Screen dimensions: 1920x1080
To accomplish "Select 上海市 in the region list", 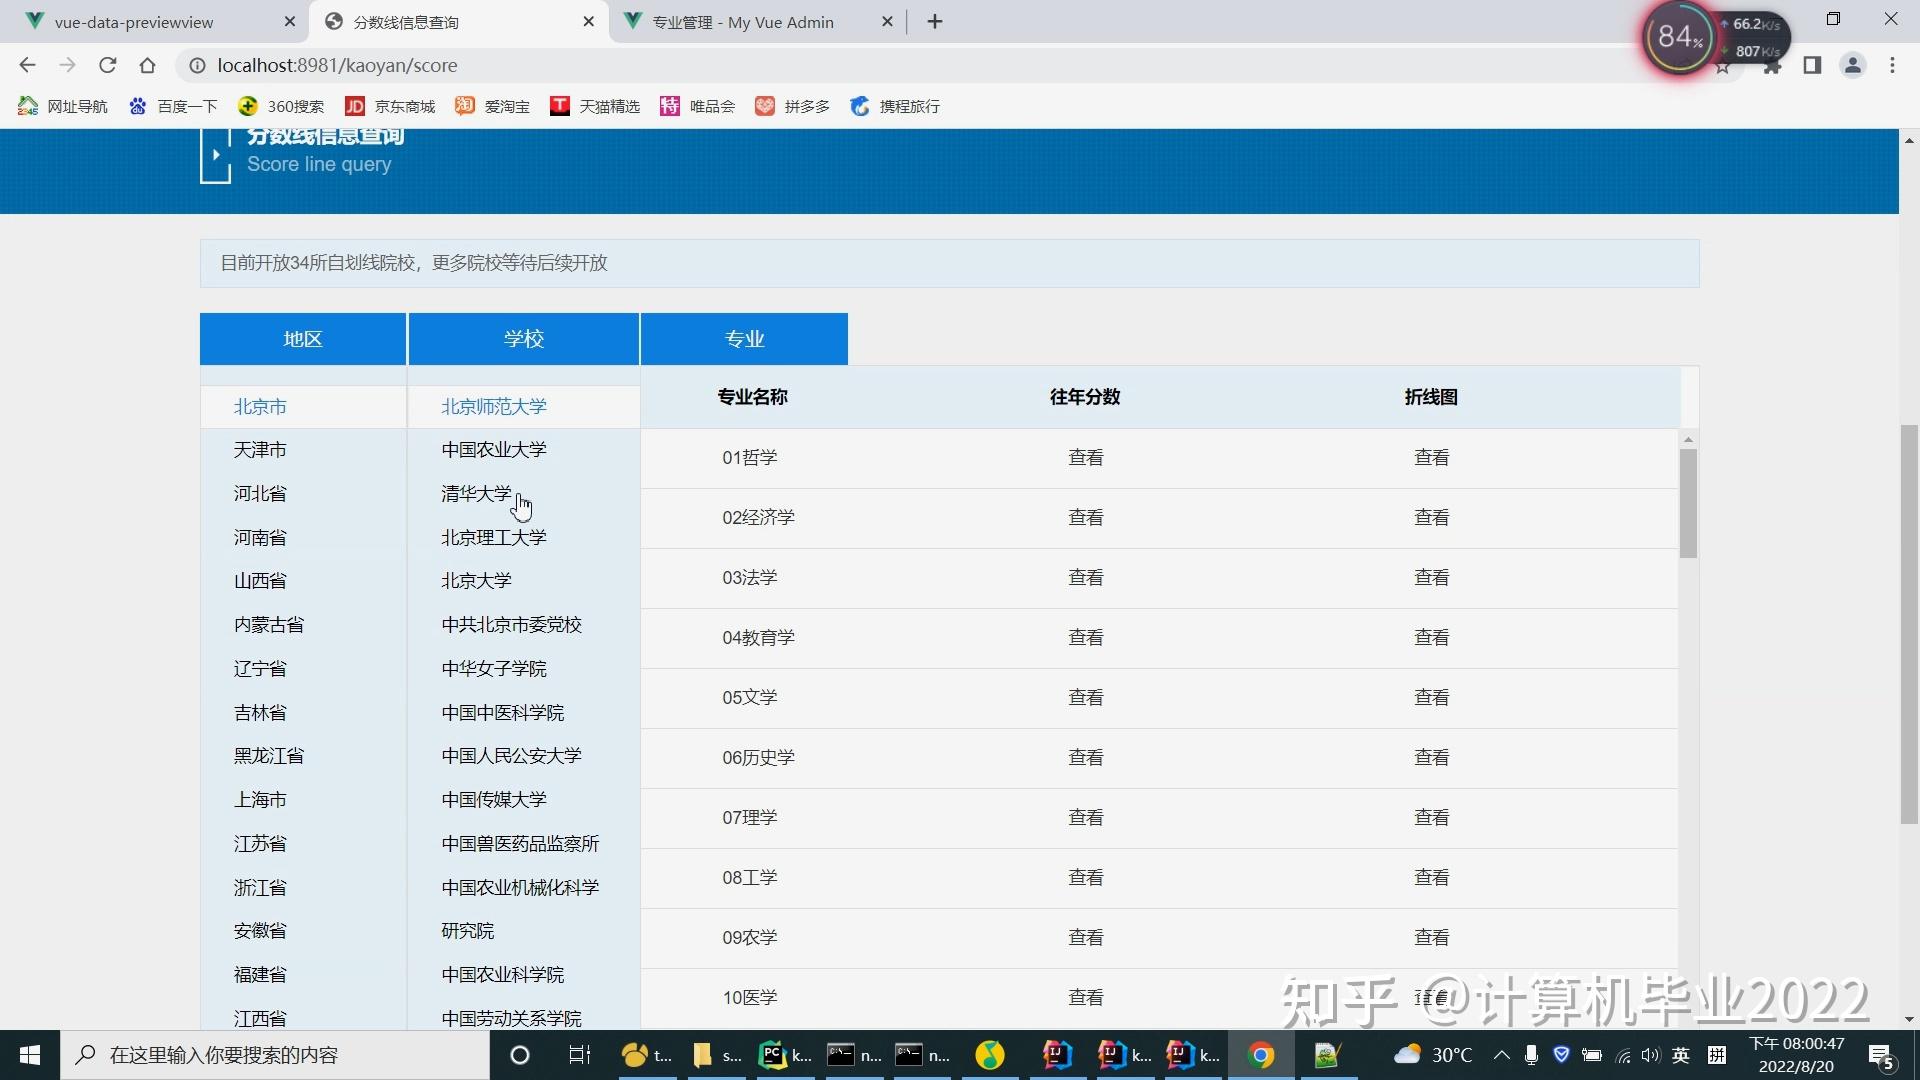I will pos(260,800).
